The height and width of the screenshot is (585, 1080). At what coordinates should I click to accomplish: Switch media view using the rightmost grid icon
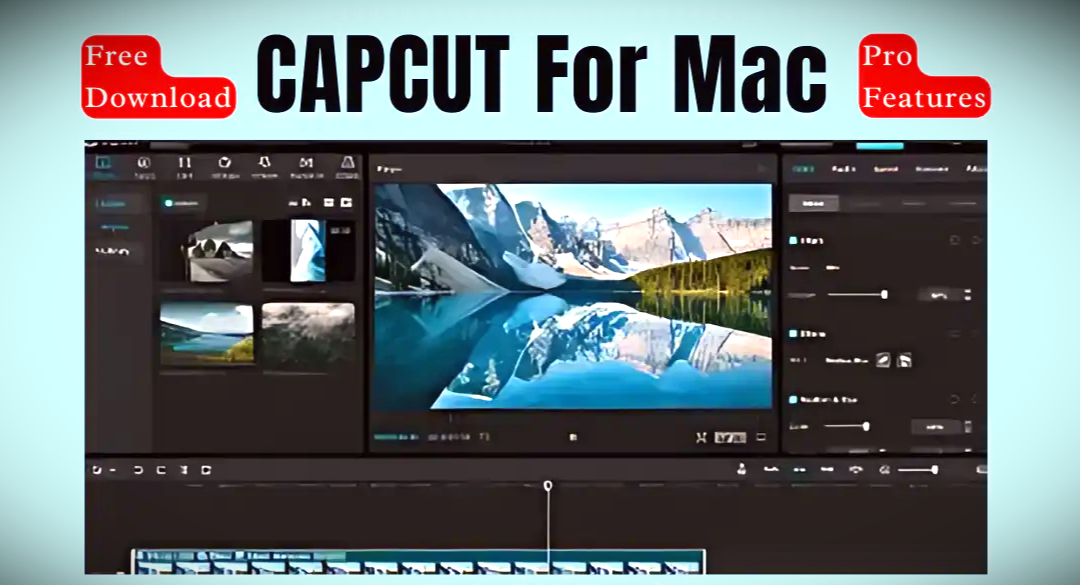click(x=346, y=203)
